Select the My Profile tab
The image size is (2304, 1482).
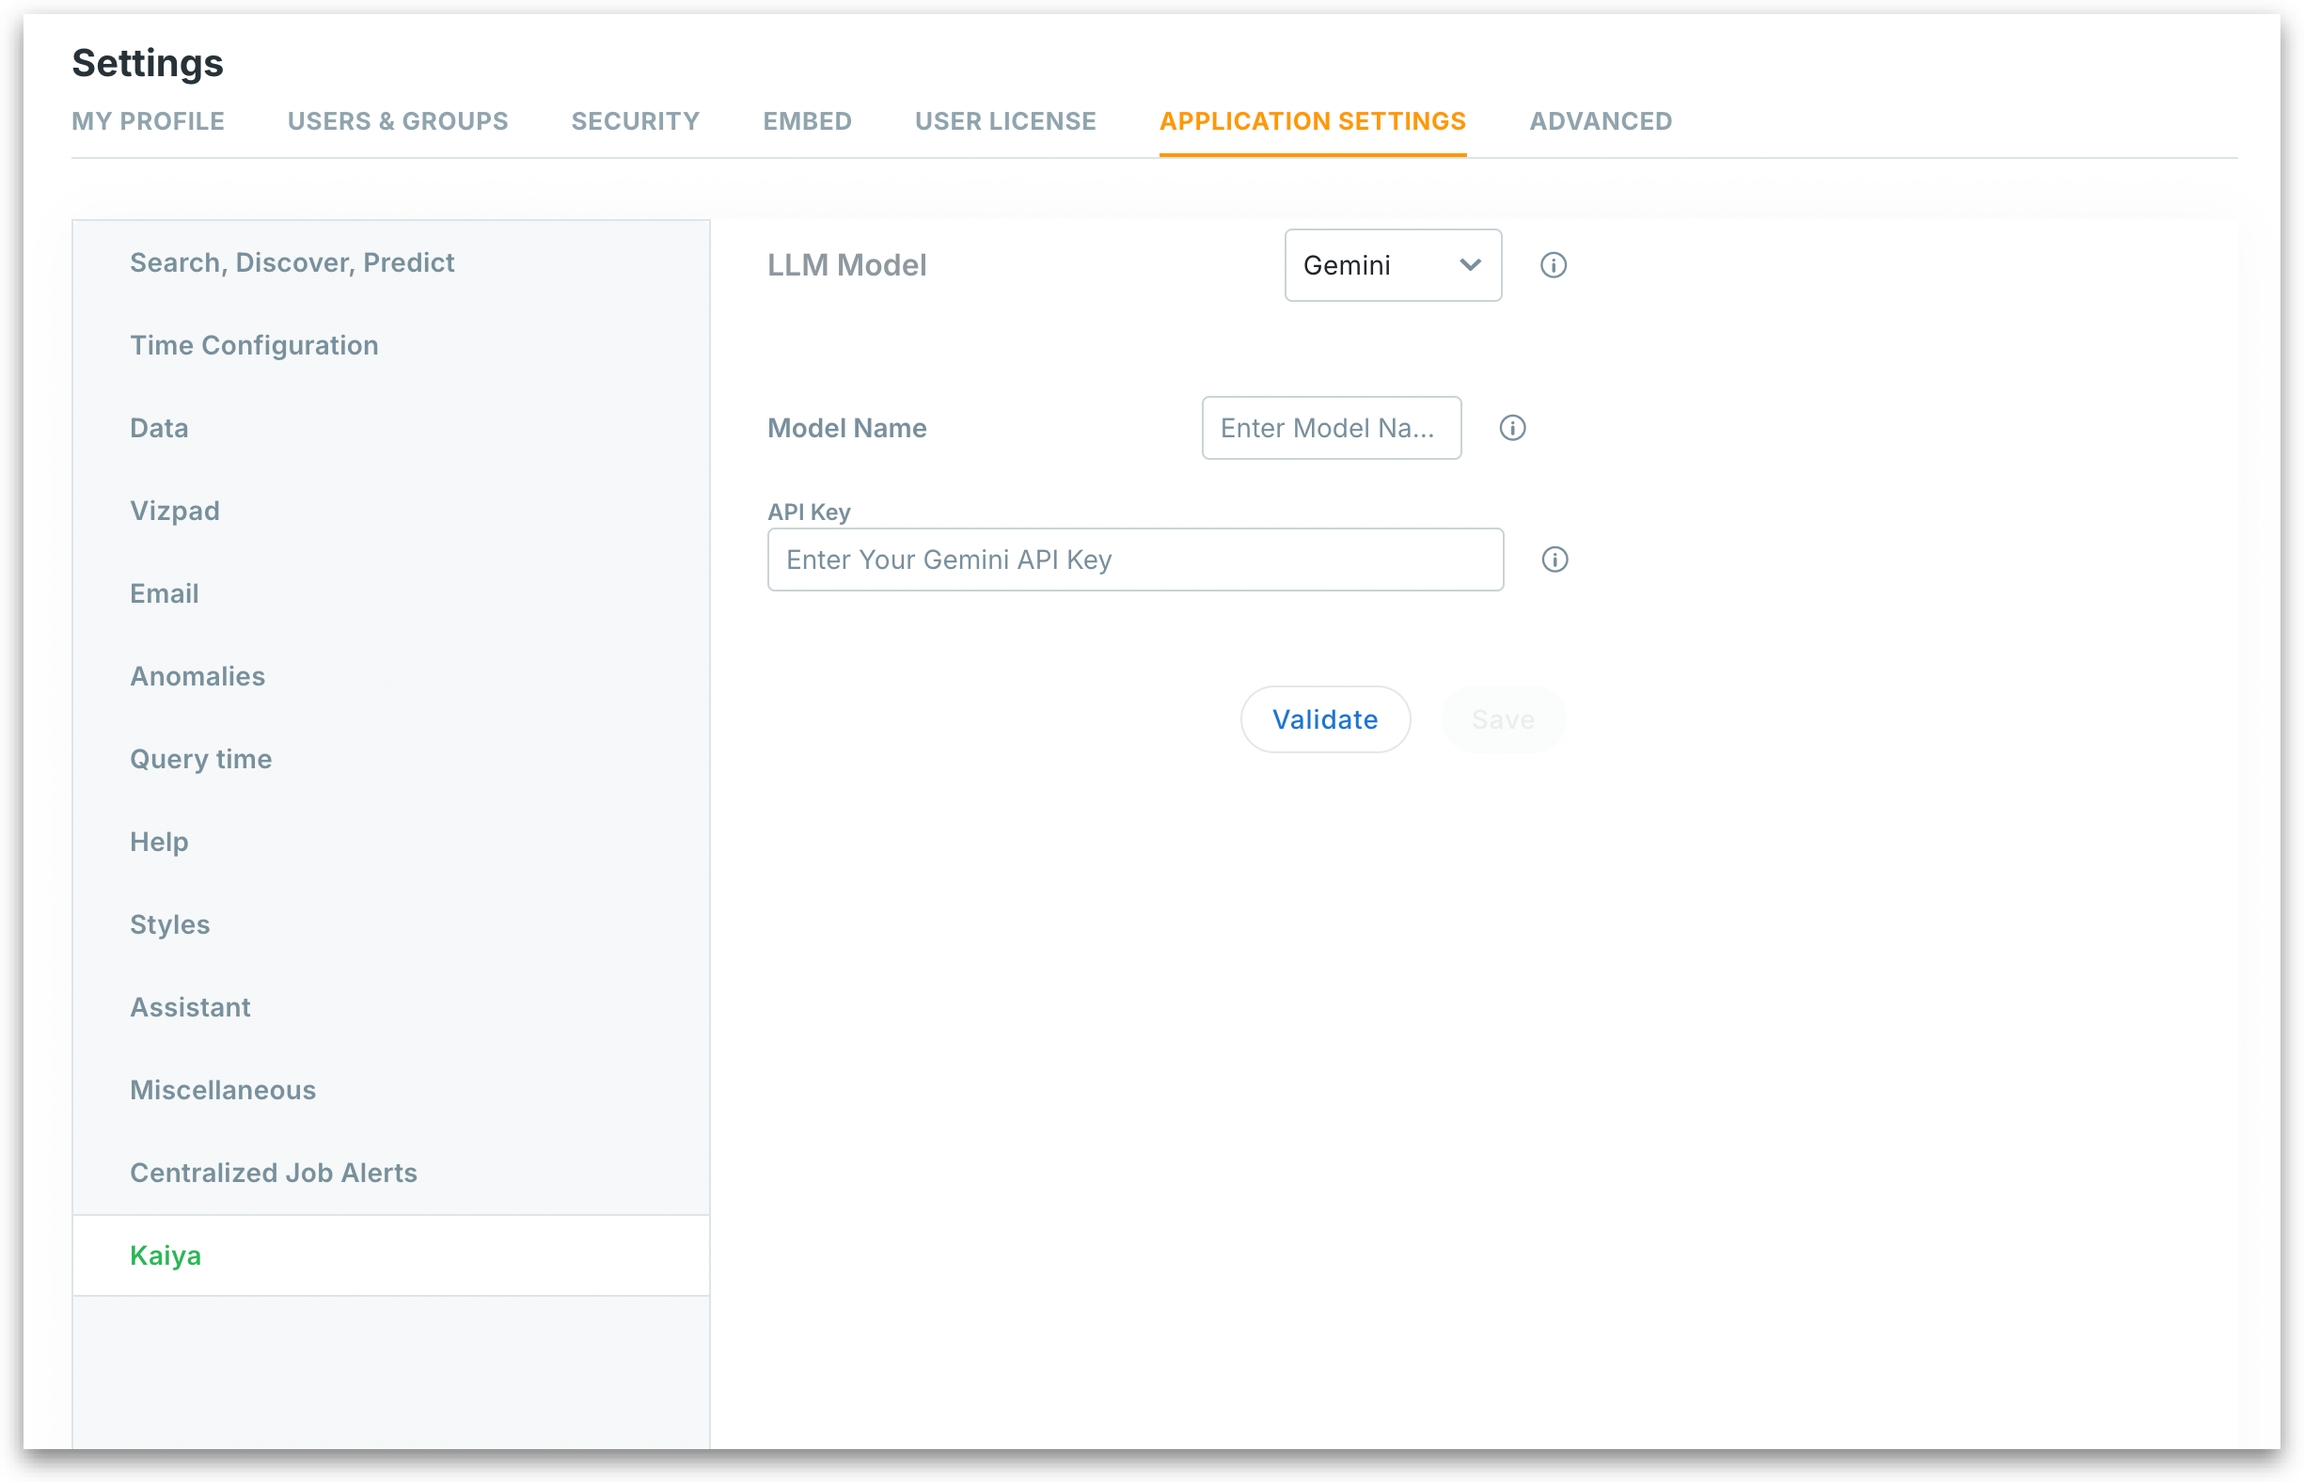[148, 121]
